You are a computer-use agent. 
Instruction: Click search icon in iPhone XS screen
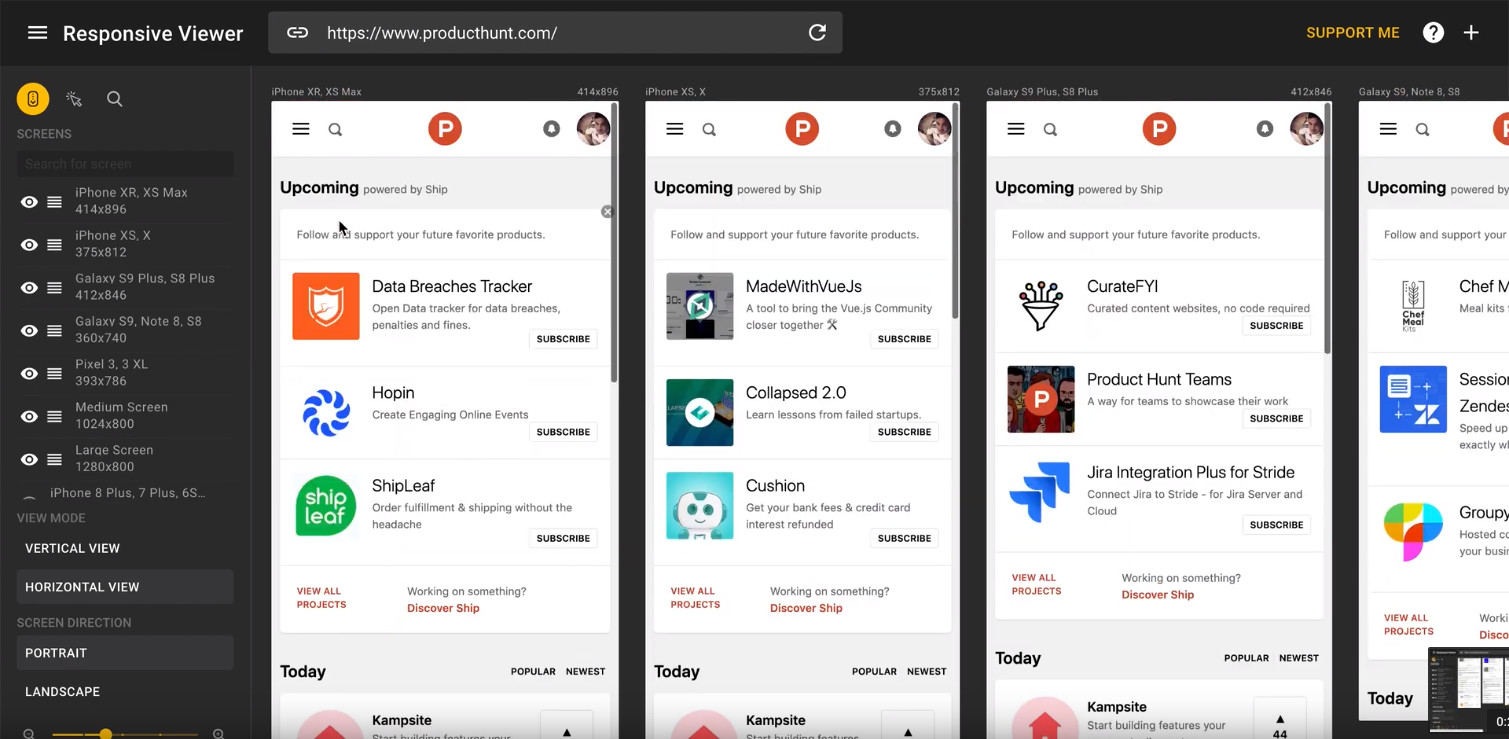[710, 130]
